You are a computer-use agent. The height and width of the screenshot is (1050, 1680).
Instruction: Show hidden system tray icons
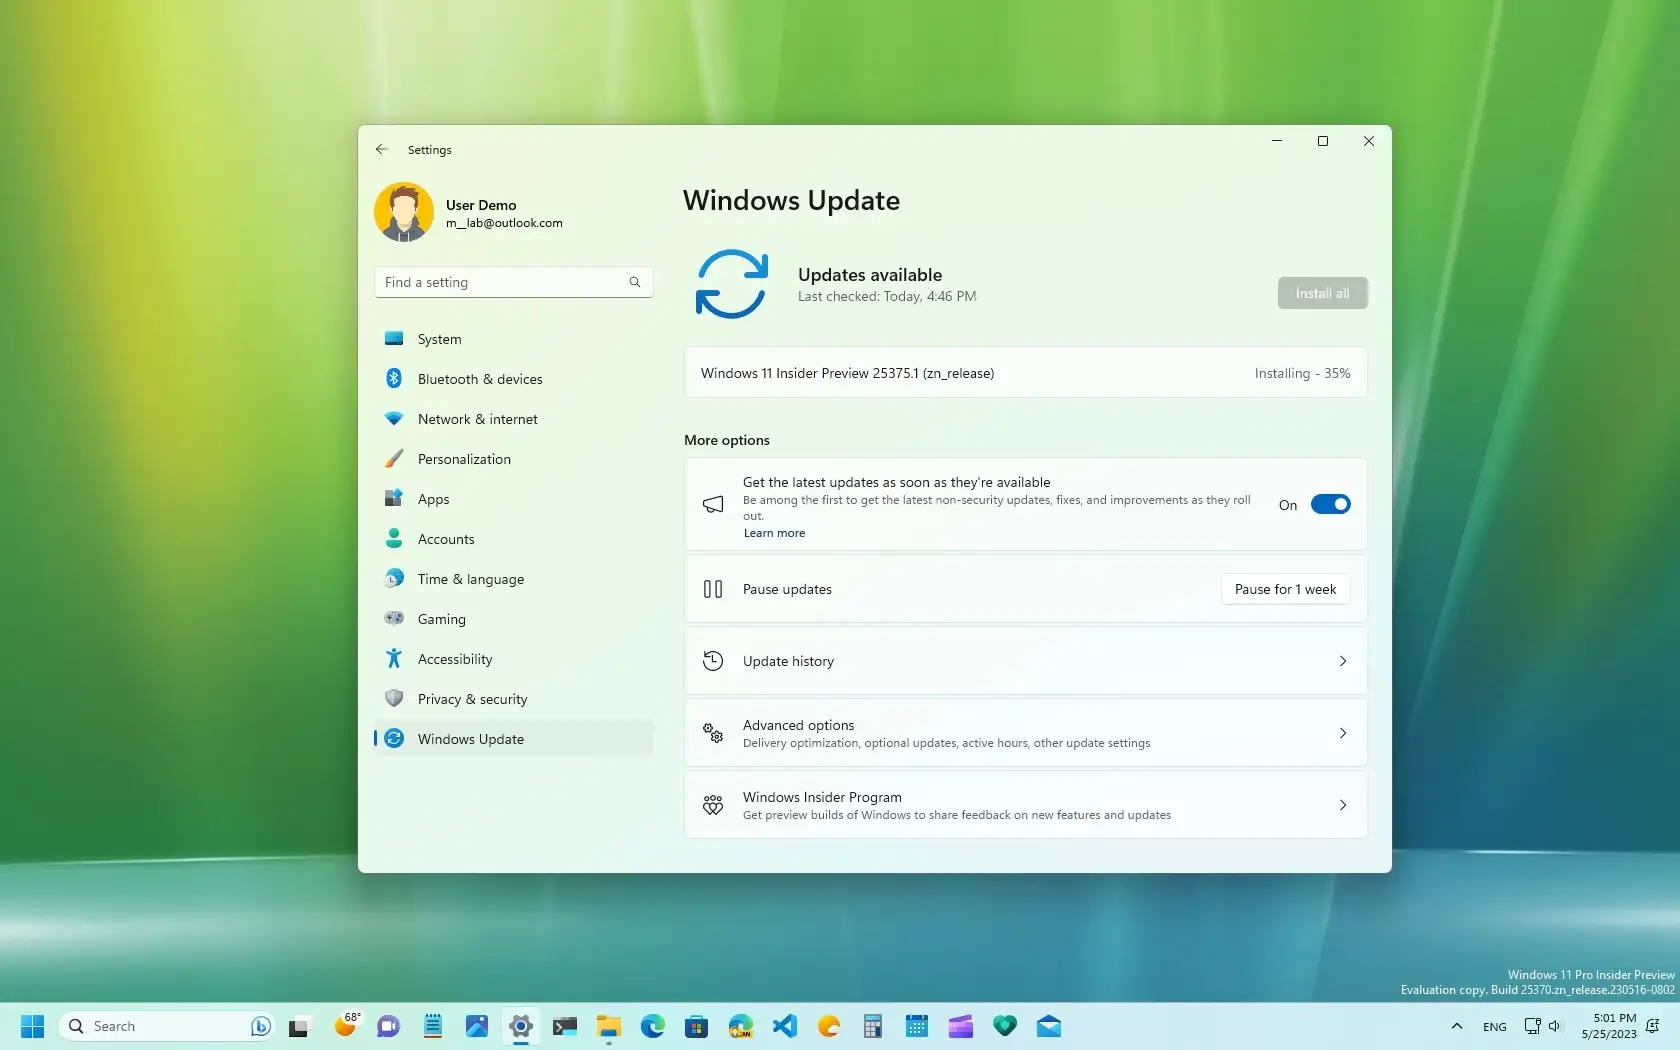pyautogui.click(x=1457, y=1026)
